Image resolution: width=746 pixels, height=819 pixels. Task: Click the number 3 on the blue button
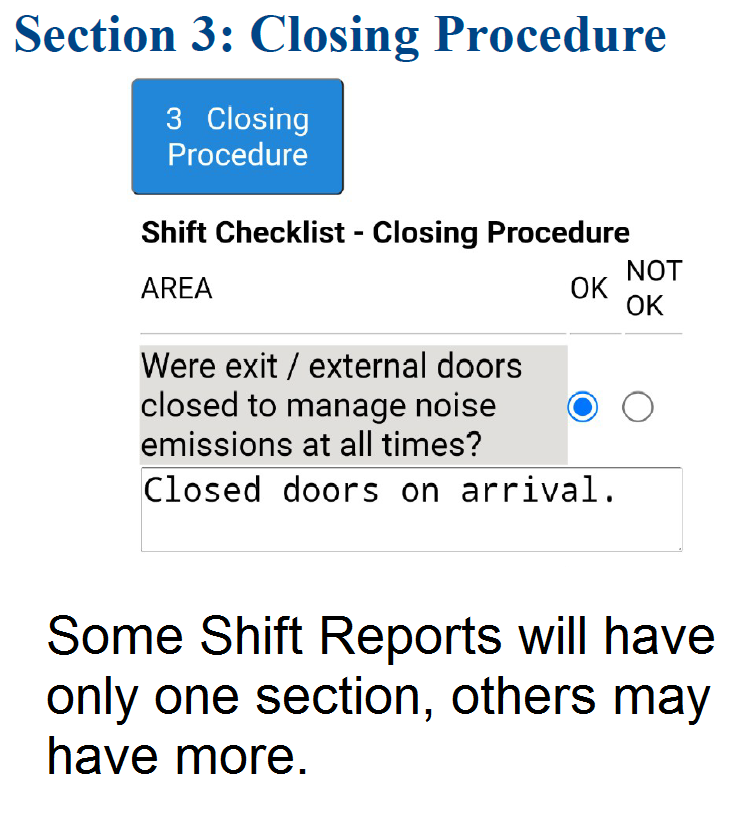(174, 119)
